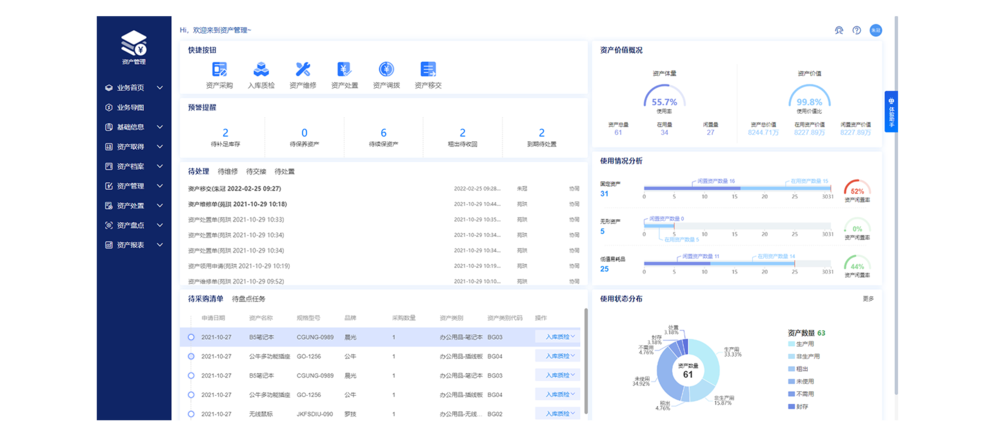Select radio for second 公牛多功能插座 row
This screenshot has height=439, width=1000.
(x=191, y=394)
